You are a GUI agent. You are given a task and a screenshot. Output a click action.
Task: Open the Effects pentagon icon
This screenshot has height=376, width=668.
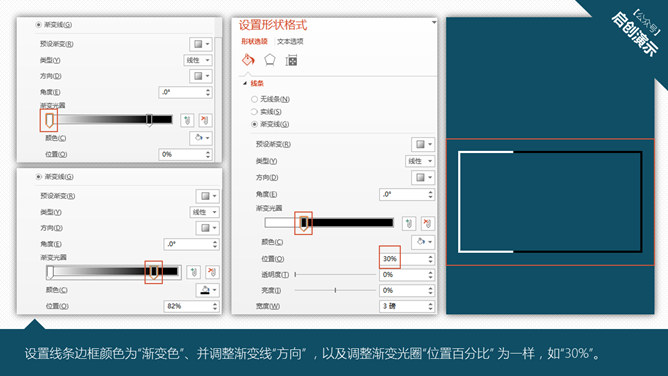270,60
